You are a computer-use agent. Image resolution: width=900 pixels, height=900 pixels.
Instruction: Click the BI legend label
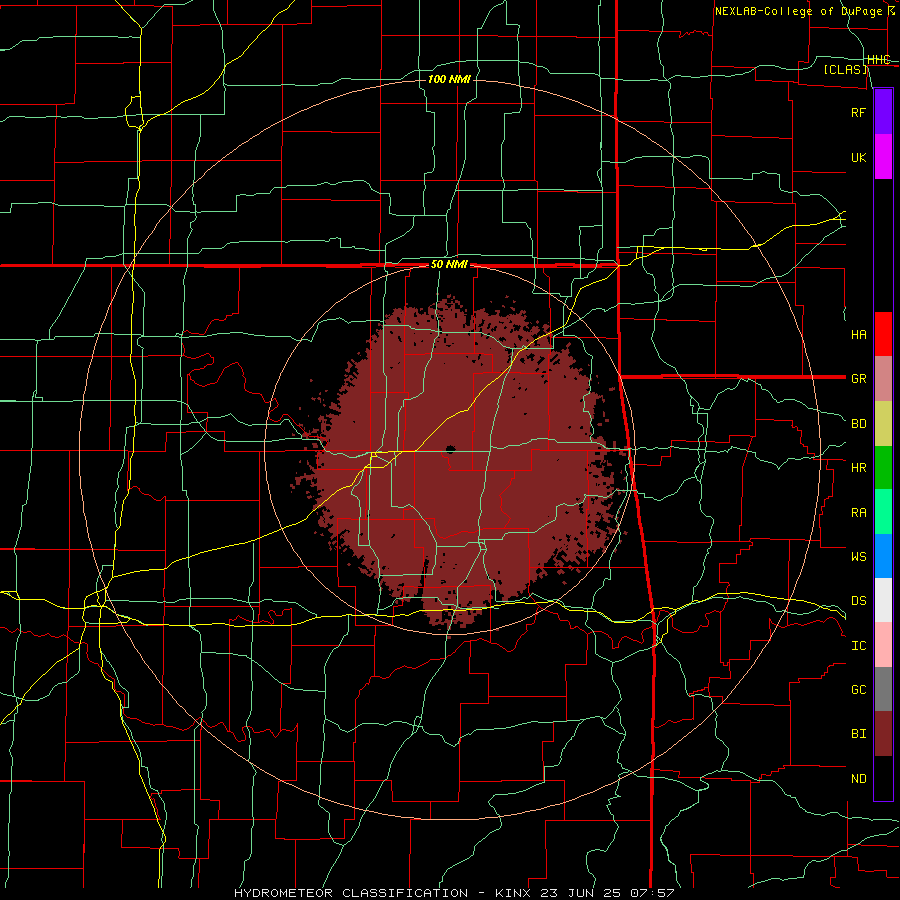click(x=858, y=734)
